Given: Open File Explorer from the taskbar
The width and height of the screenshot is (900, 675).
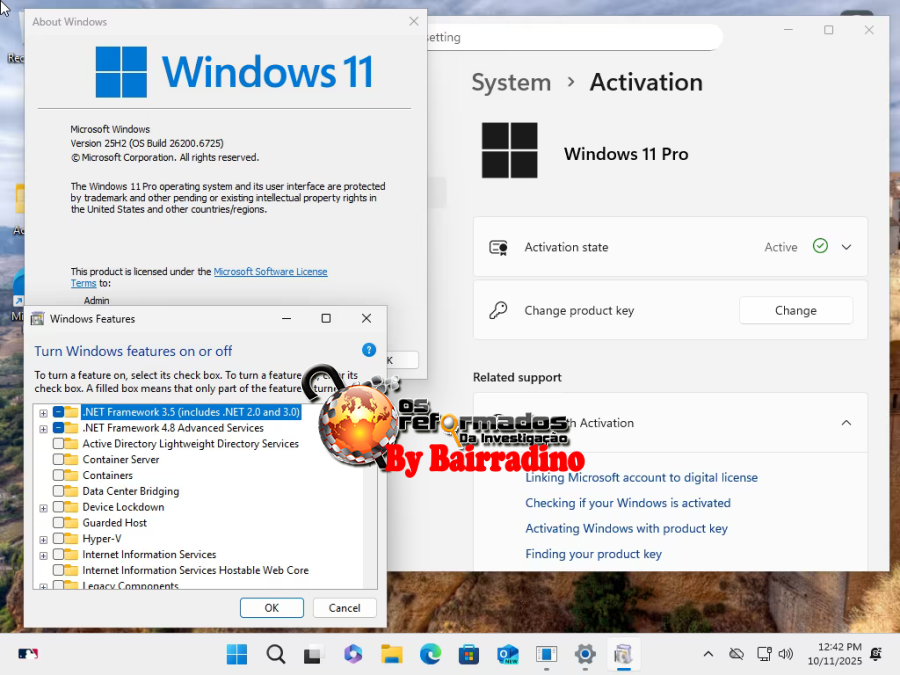Looking at the screenshot, I should (391, 655).
